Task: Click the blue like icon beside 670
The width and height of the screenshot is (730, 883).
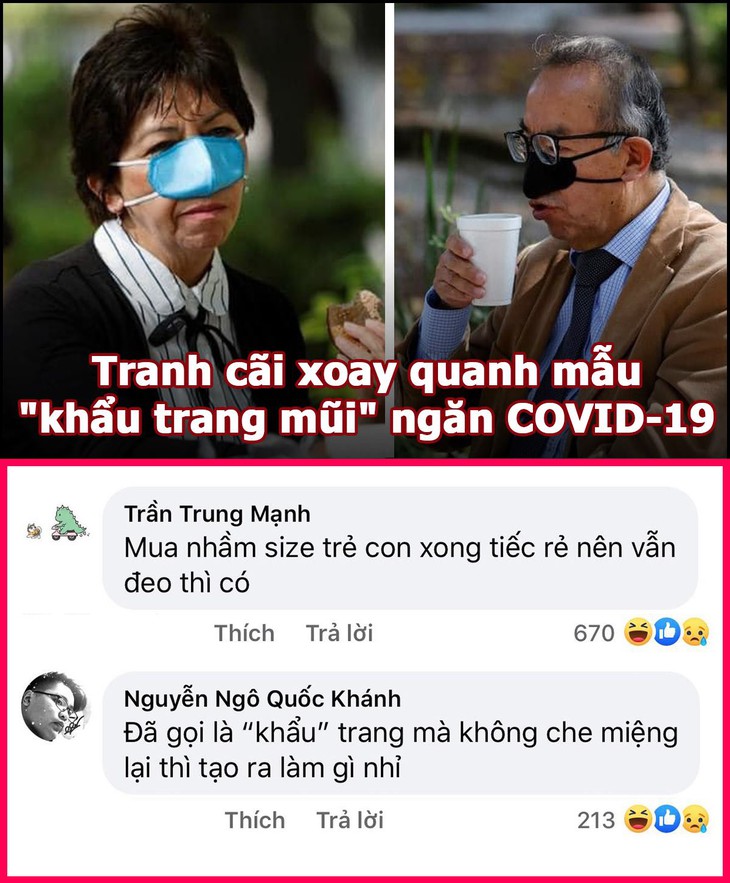Action: pyautogui.click(x=667, y=632)
